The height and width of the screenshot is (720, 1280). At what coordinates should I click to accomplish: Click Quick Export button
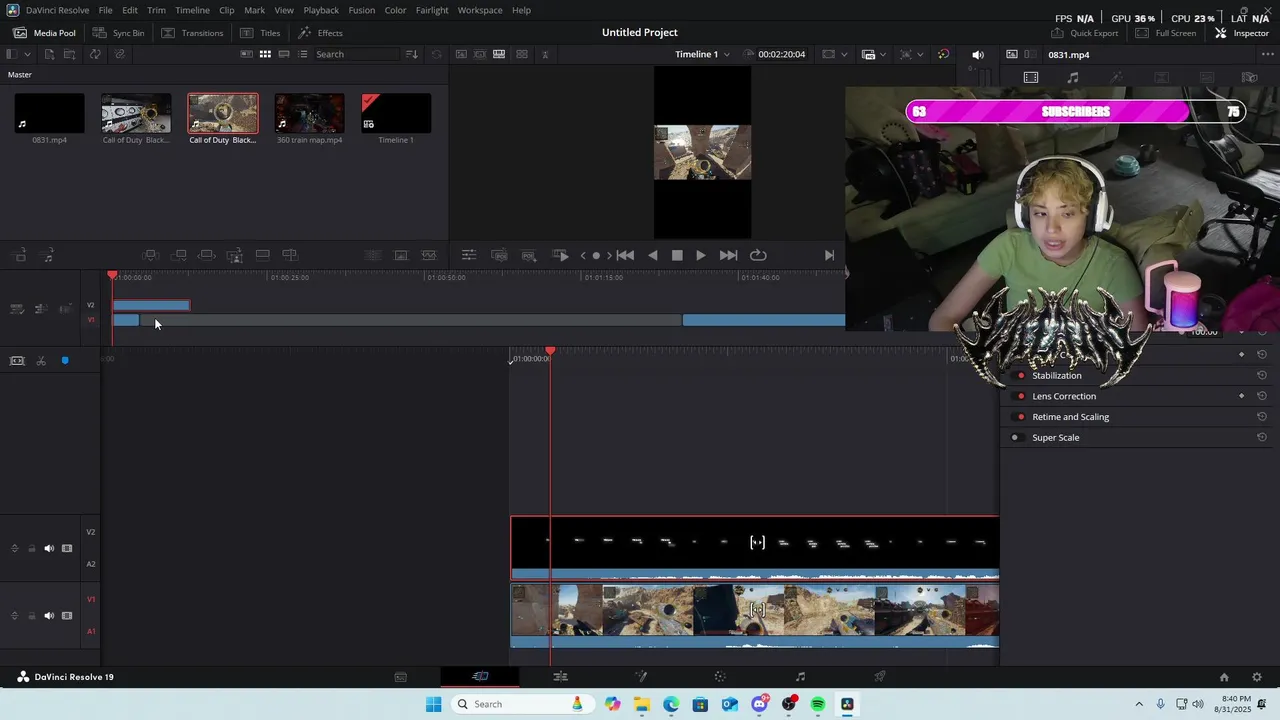tap(1084, 33)
